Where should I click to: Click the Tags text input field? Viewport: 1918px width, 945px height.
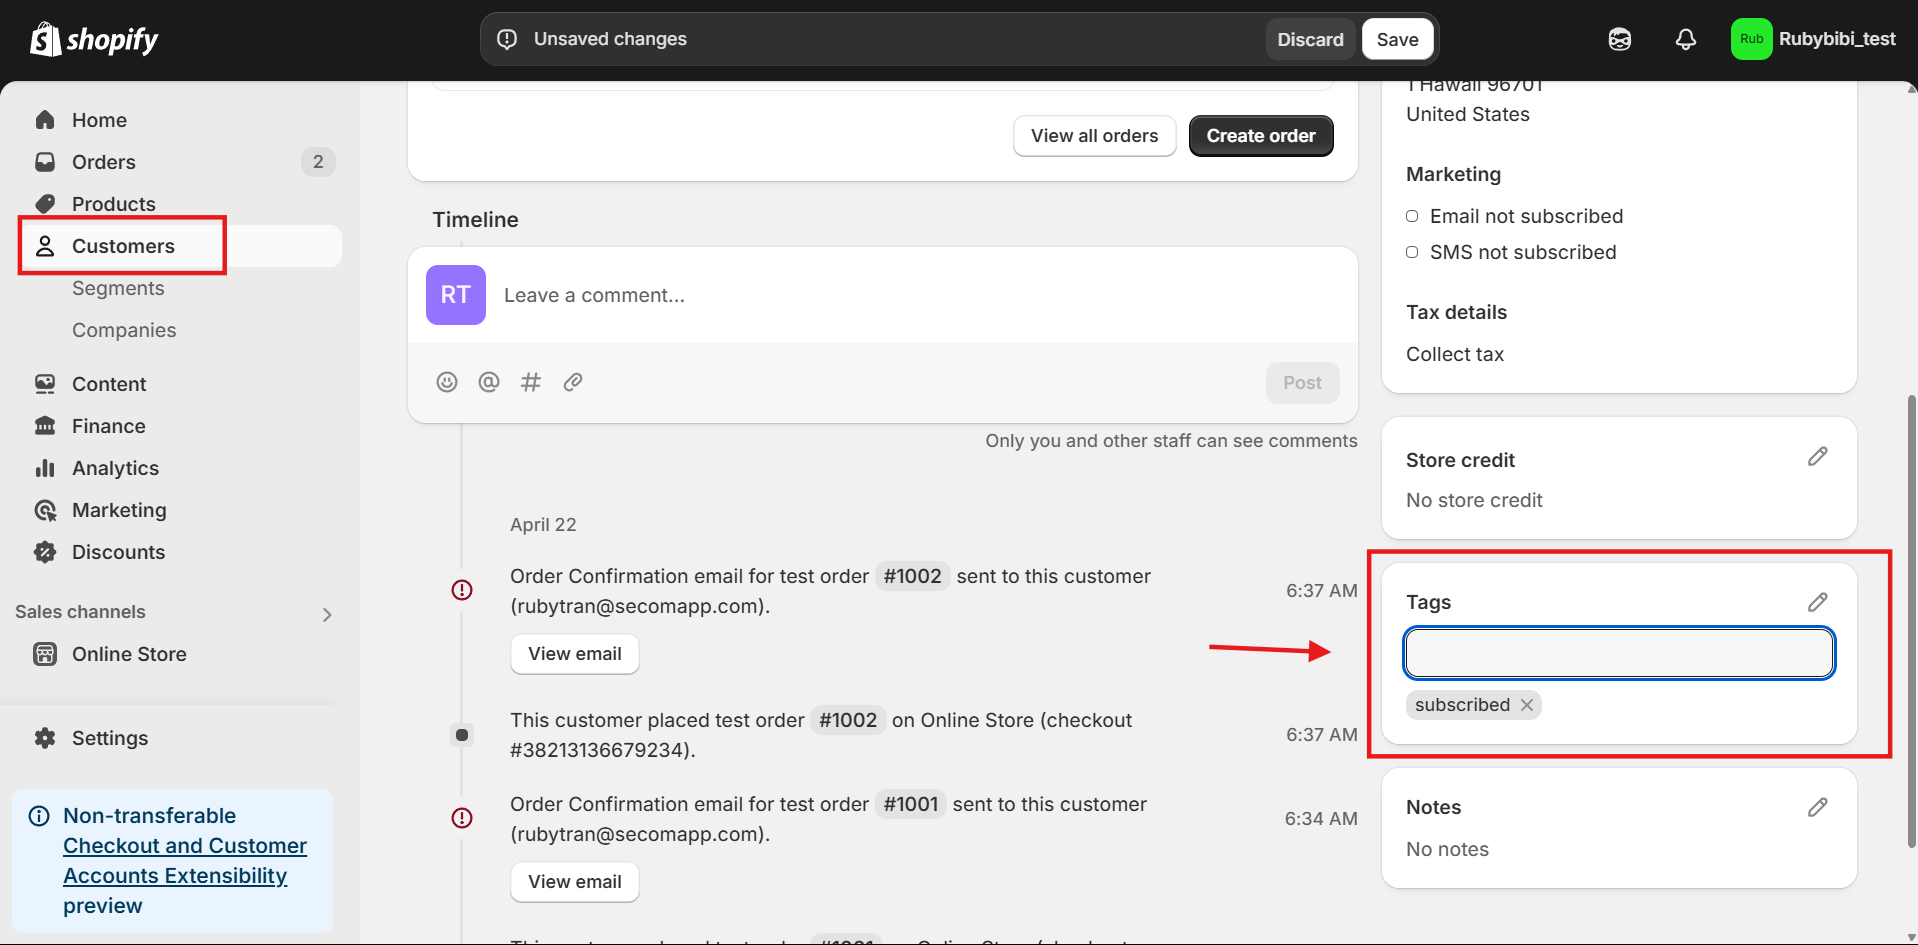coord(1619,653)
